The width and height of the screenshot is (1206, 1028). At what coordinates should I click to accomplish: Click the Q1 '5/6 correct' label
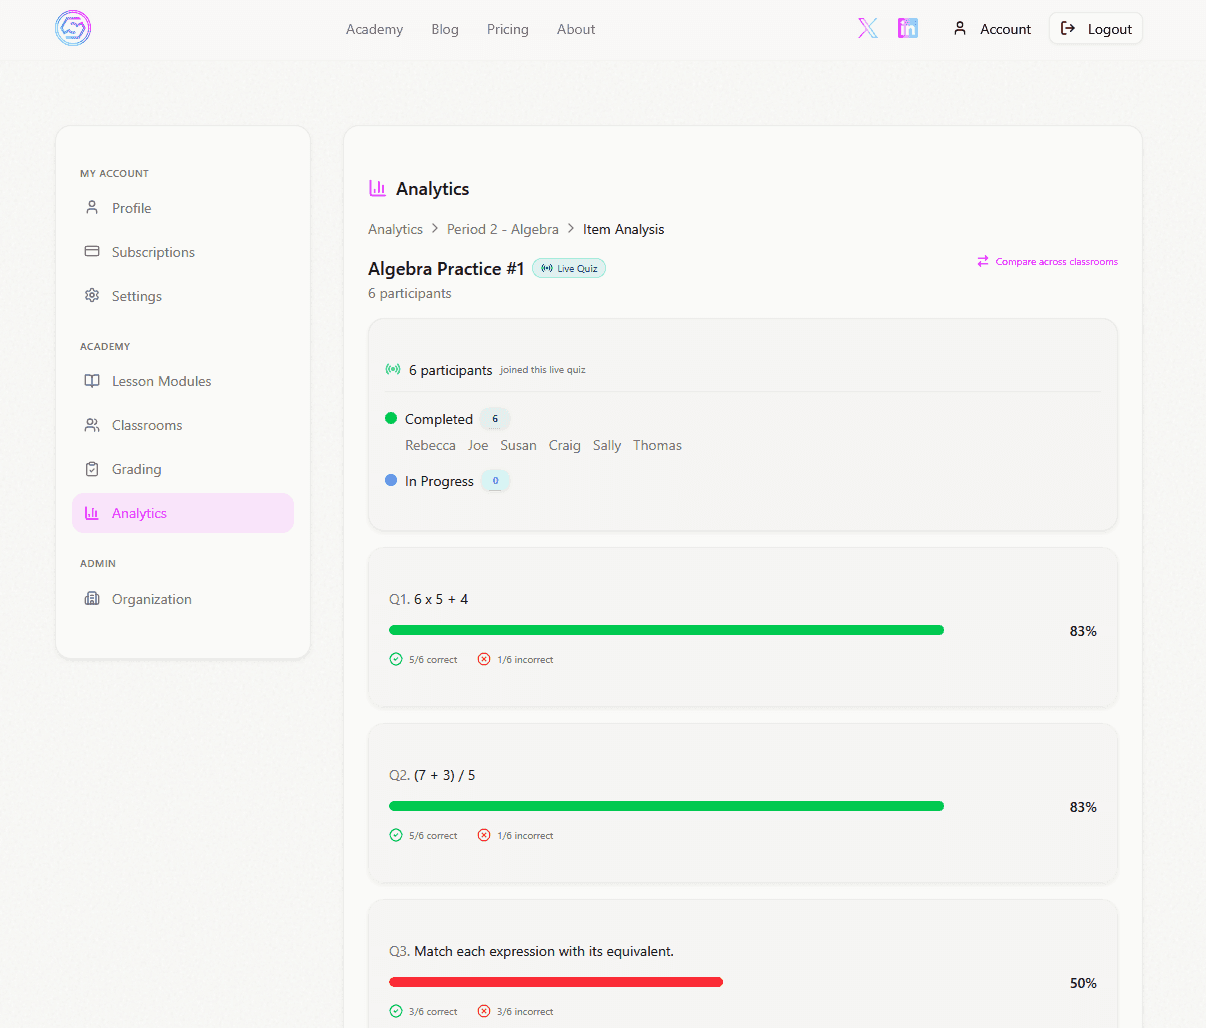pos(433,660)
